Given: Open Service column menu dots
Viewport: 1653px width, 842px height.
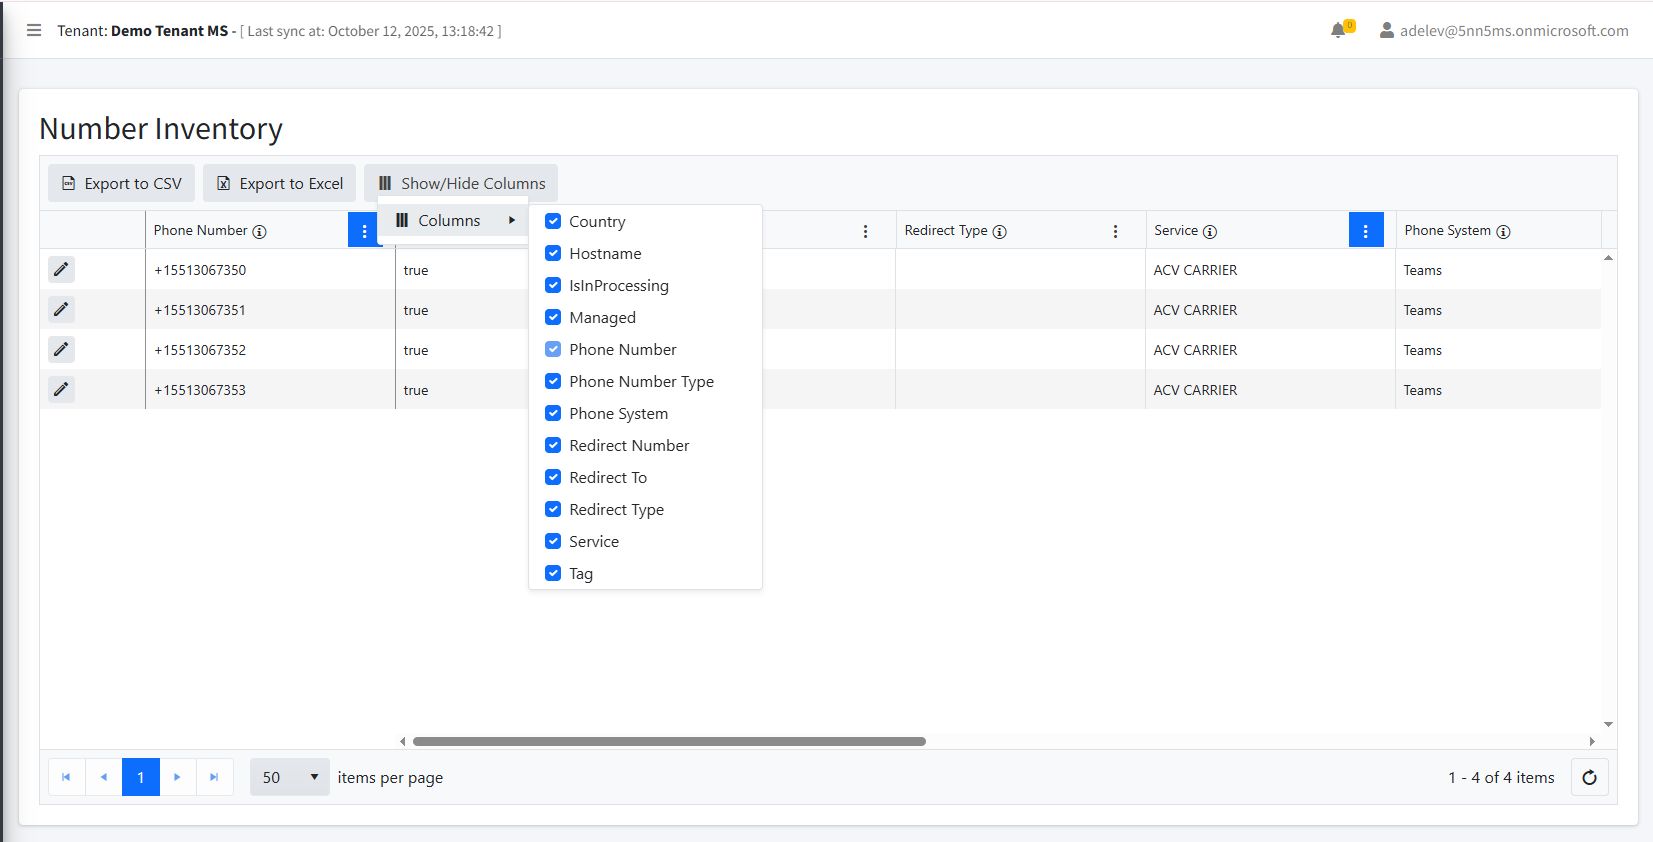Looking at the screenshot, I should click(x=1365, y=230).
